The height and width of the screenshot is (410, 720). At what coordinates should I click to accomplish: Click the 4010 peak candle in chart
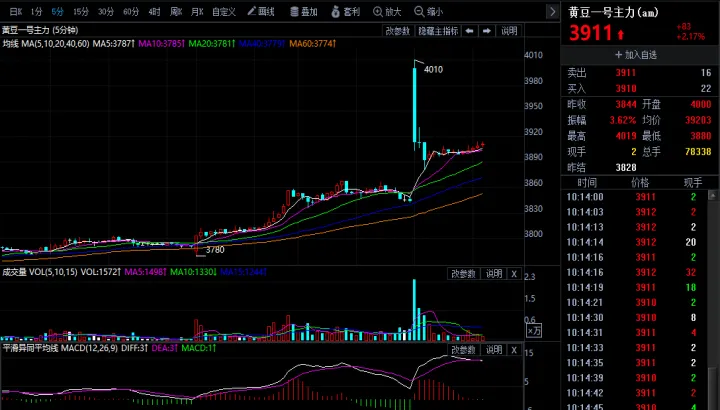pyautogui.click(x=414, y=100)
